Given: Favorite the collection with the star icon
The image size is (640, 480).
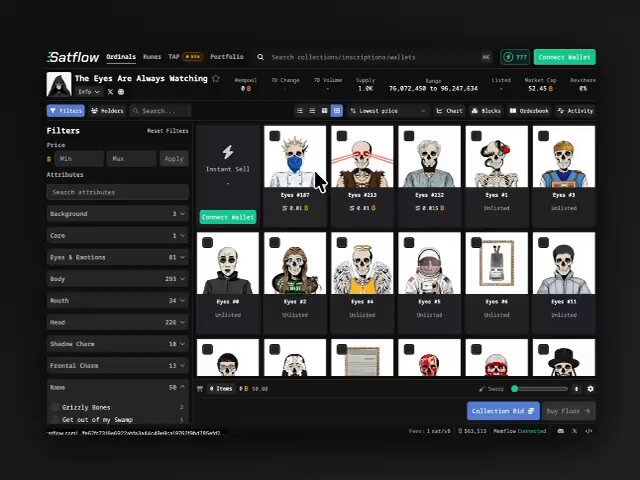Looking at the screenshot, I should 216,78.
